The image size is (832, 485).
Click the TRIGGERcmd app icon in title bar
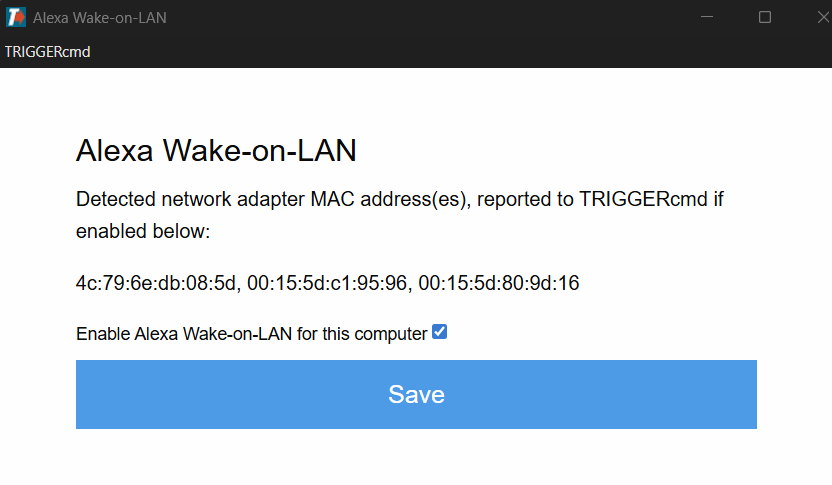click(x=15, y=18)
